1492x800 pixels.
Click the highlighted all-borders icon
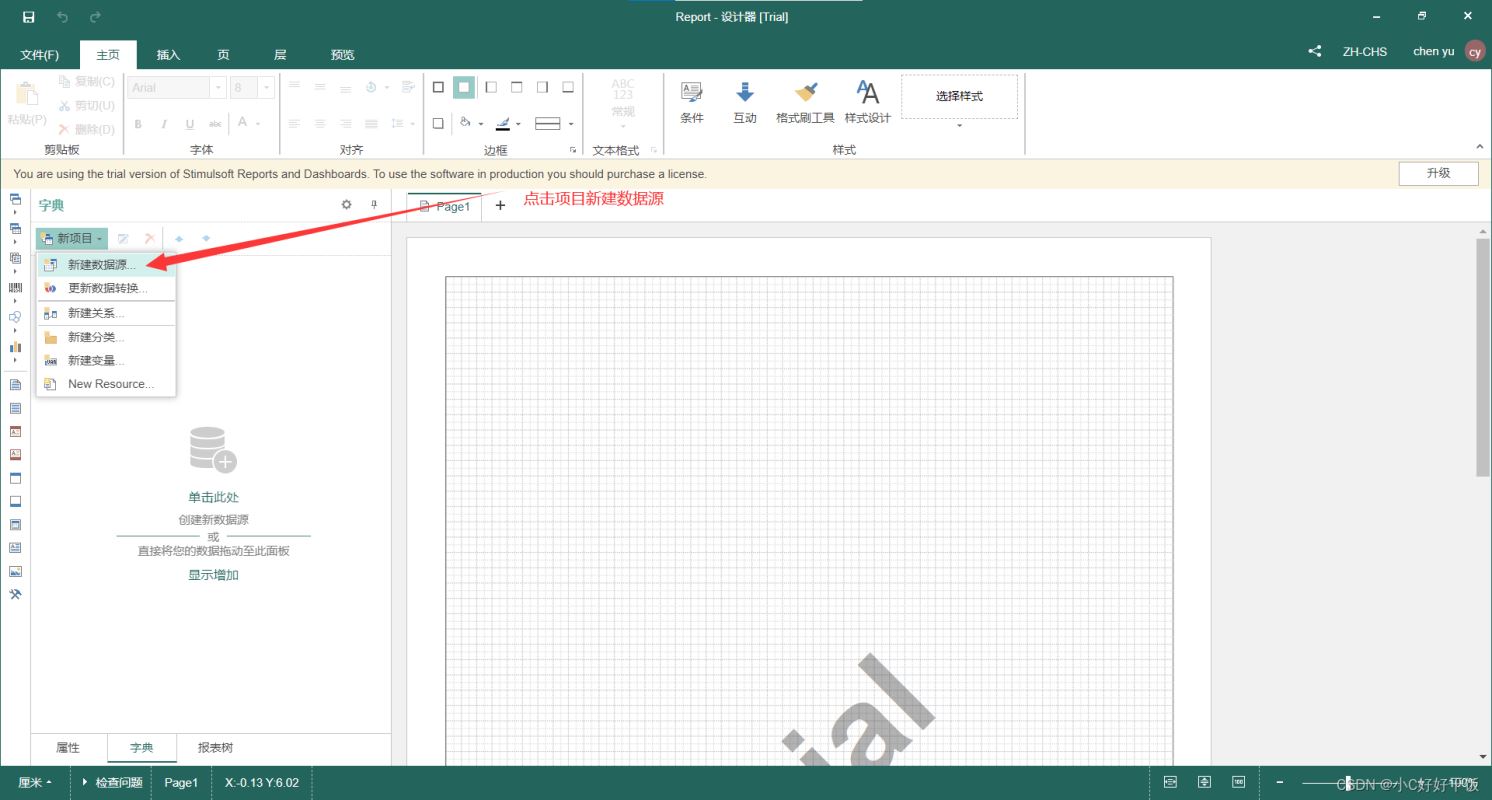(x=464, y=88)
